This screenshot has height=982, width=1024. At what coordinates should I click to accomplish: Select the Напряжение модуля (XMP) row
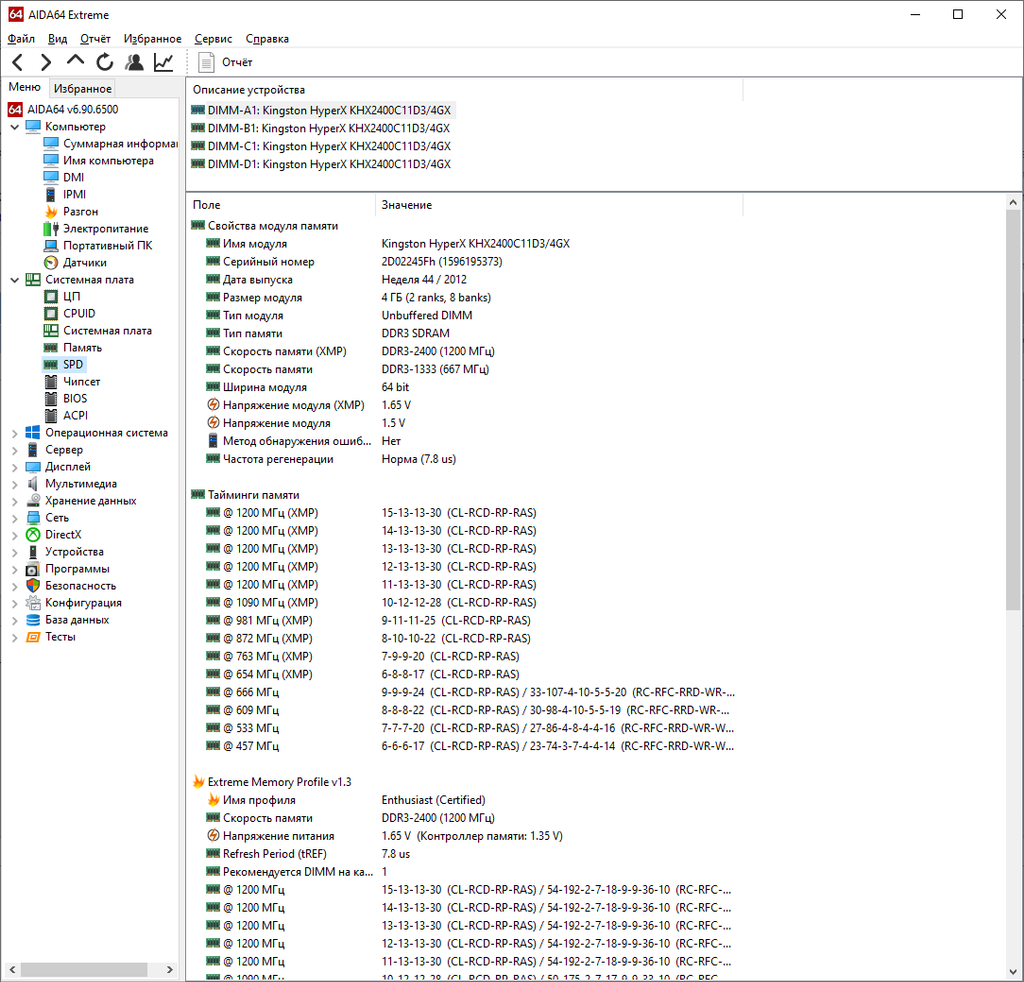(464, 405)
